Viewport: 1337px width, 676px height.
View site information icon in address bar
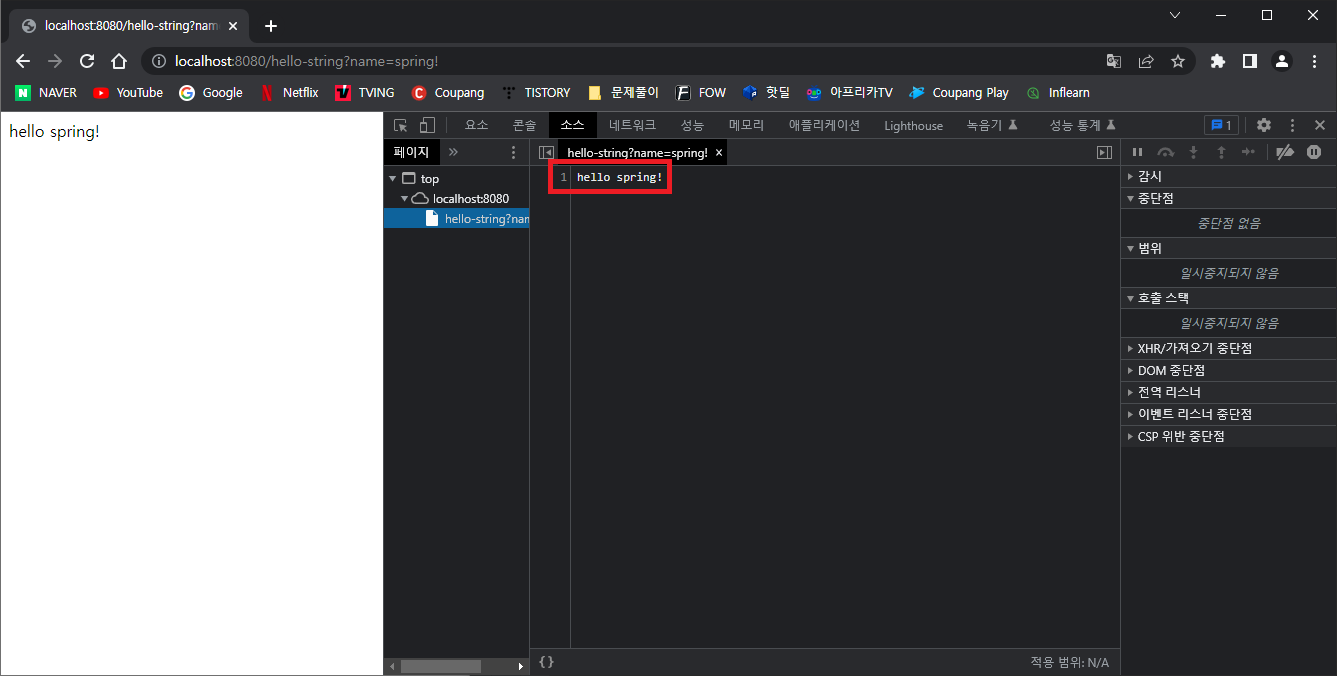(158, 61)
